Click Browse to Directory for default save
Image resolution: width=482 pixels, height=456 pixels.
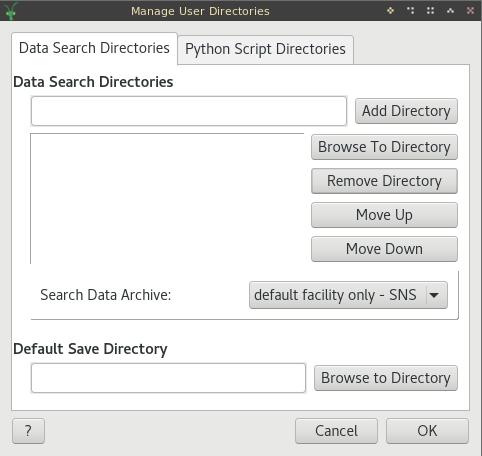tap(386, 378)
